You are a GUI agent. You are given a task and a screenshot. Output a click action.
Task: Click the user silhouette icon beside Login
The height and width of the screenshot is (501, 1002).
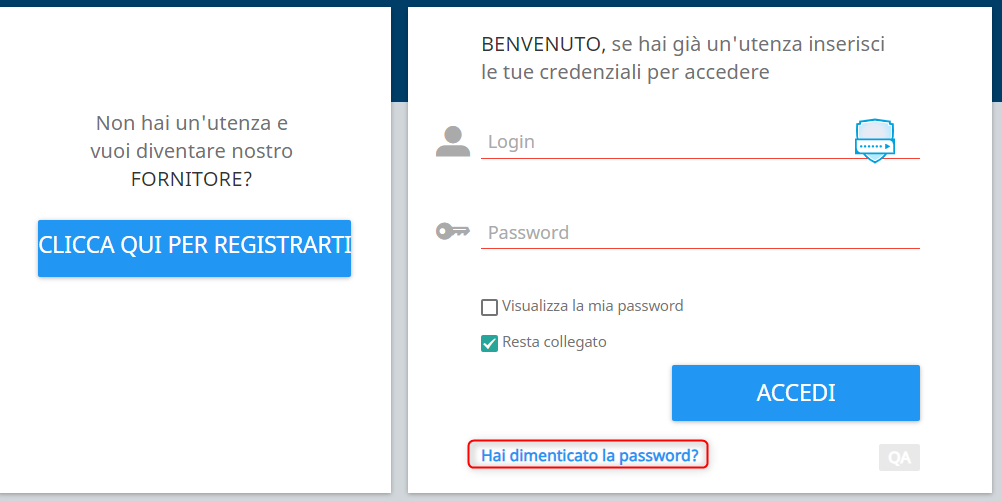(453, 142)
